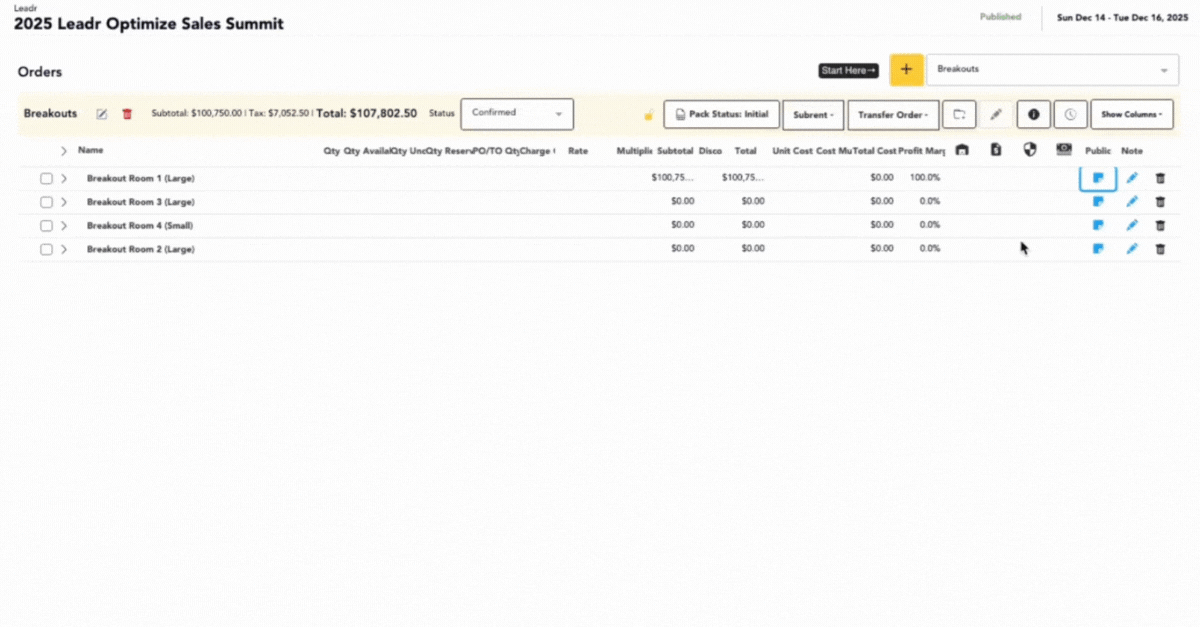Click the Start Here arrow label
The image size is (1200, 627).
(x=850, y=70)
